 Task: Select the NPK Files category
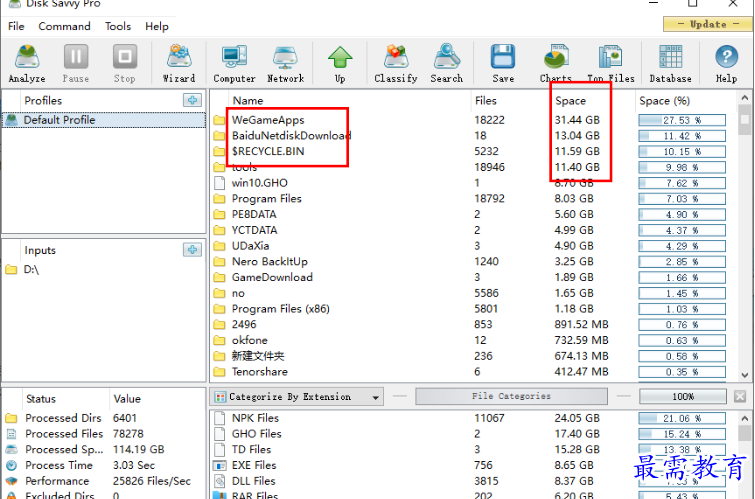click(473, 418)
